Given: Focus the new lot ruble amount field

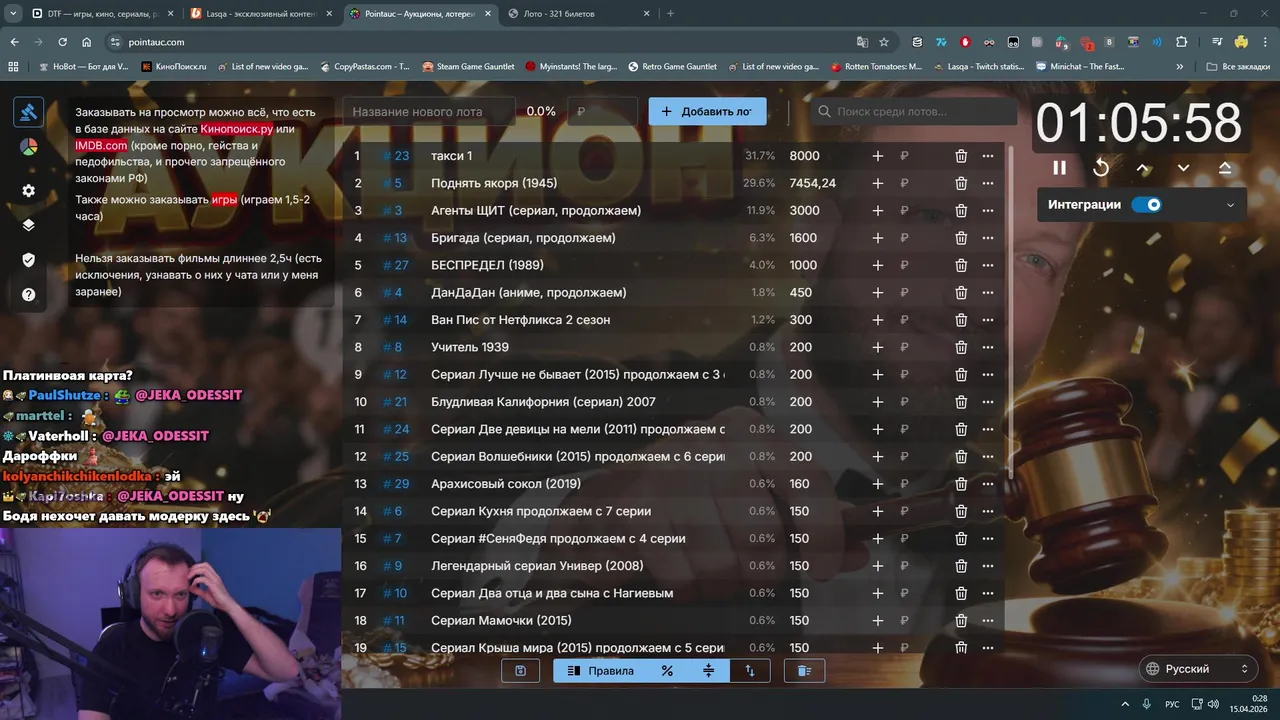Looking at the screenshot, I should 602,111.
